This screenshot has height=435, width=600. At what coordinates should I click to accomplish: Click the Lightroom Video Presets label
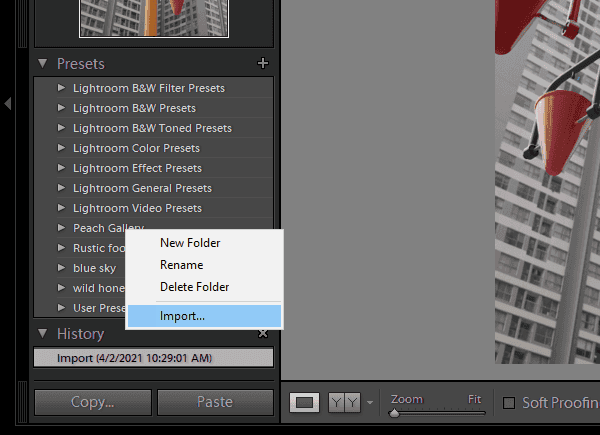pos(137,208)
